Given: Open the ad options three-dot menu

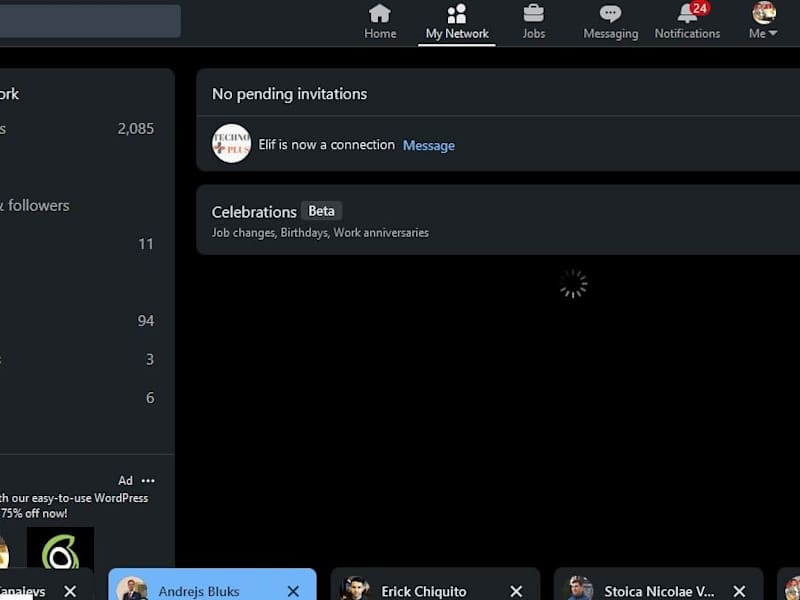Looking at the screenshot, I should click(x=148, y=481).
